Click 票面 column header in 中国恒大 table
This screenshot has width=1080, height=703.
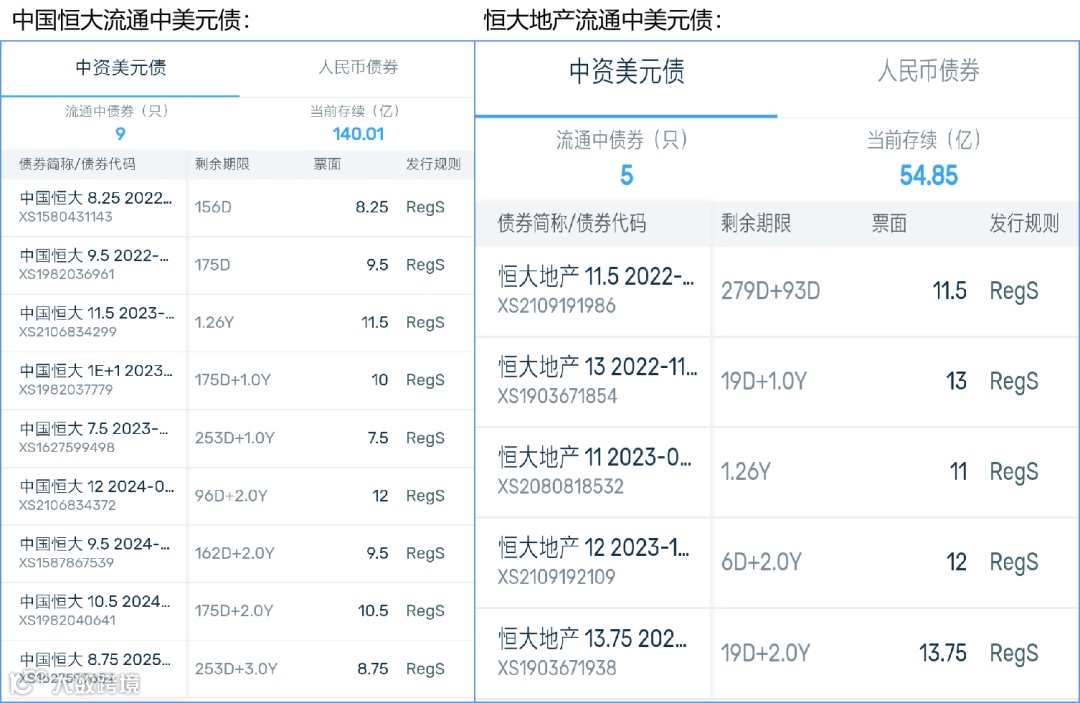tap(327, 164)
